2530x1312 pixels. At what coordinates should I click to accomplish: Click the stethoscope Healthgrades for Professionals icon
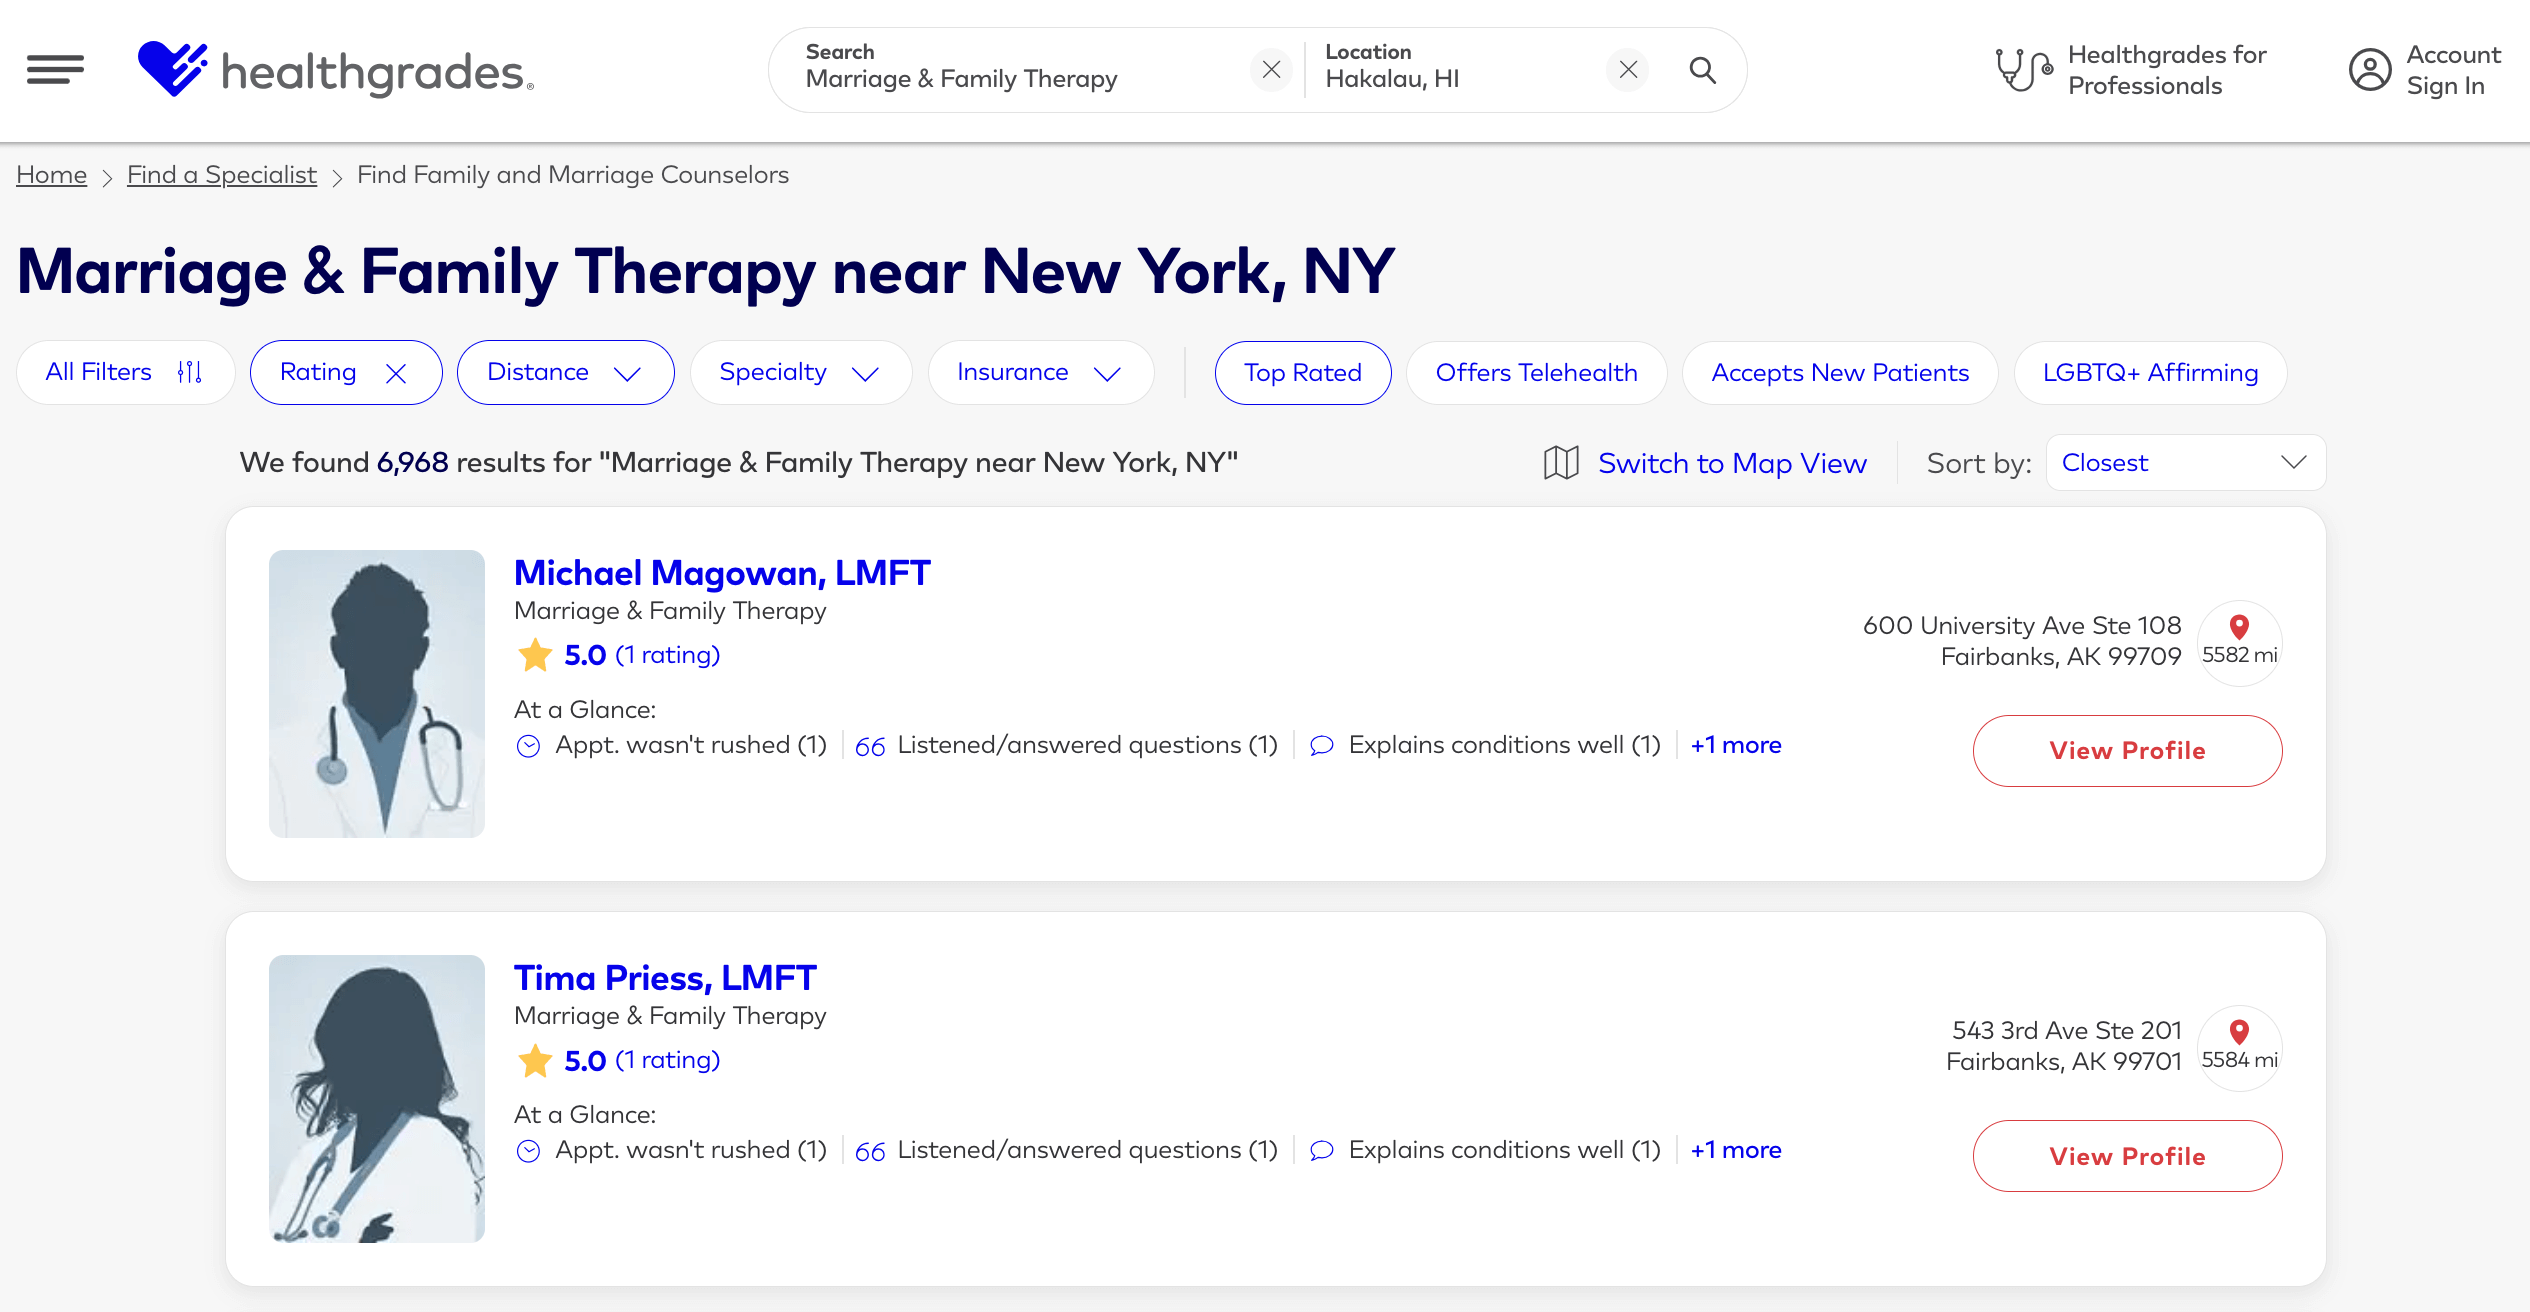pos(2023,70)
